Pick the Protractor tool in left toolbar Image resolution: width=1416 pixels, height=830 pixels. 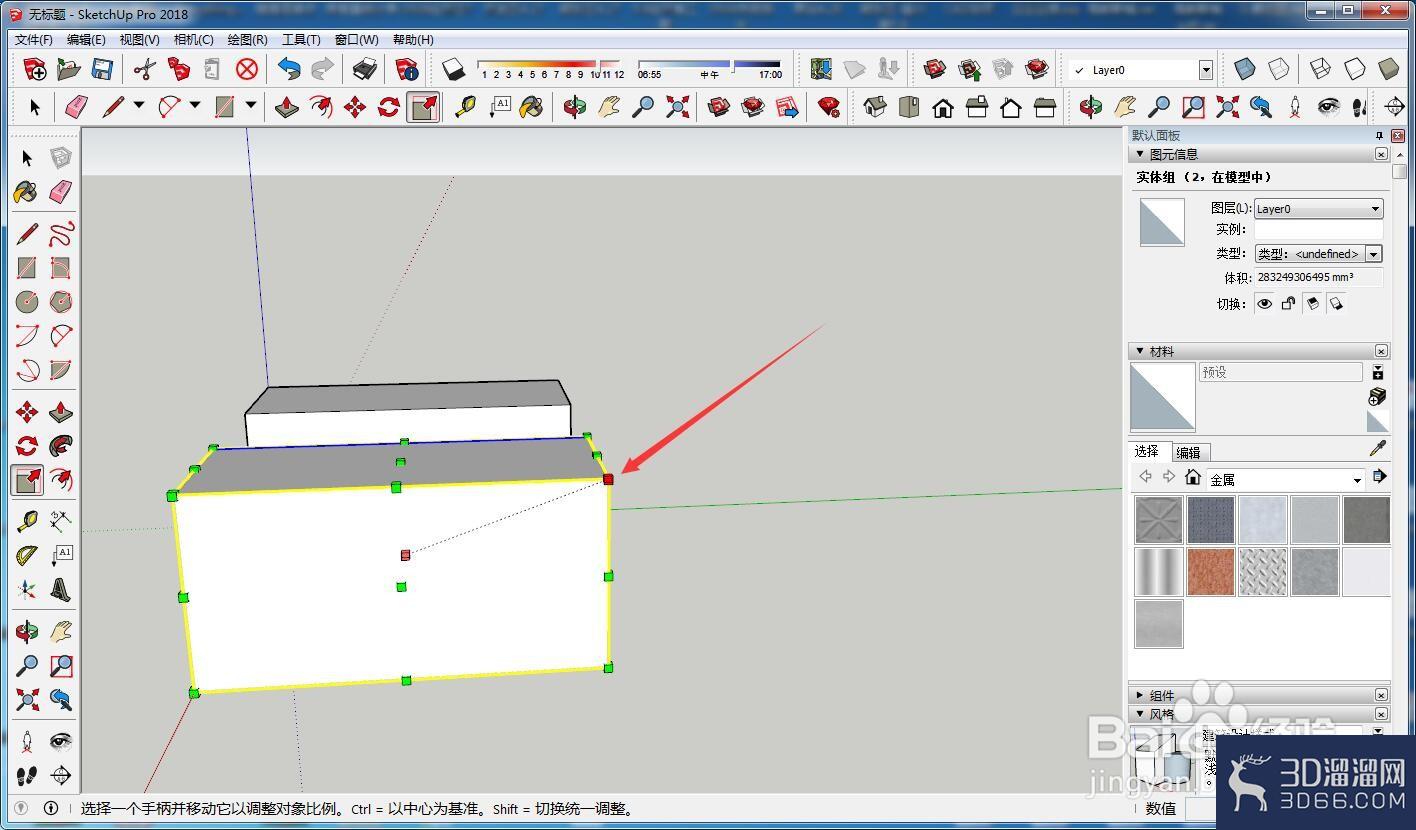tap(27, 555)
